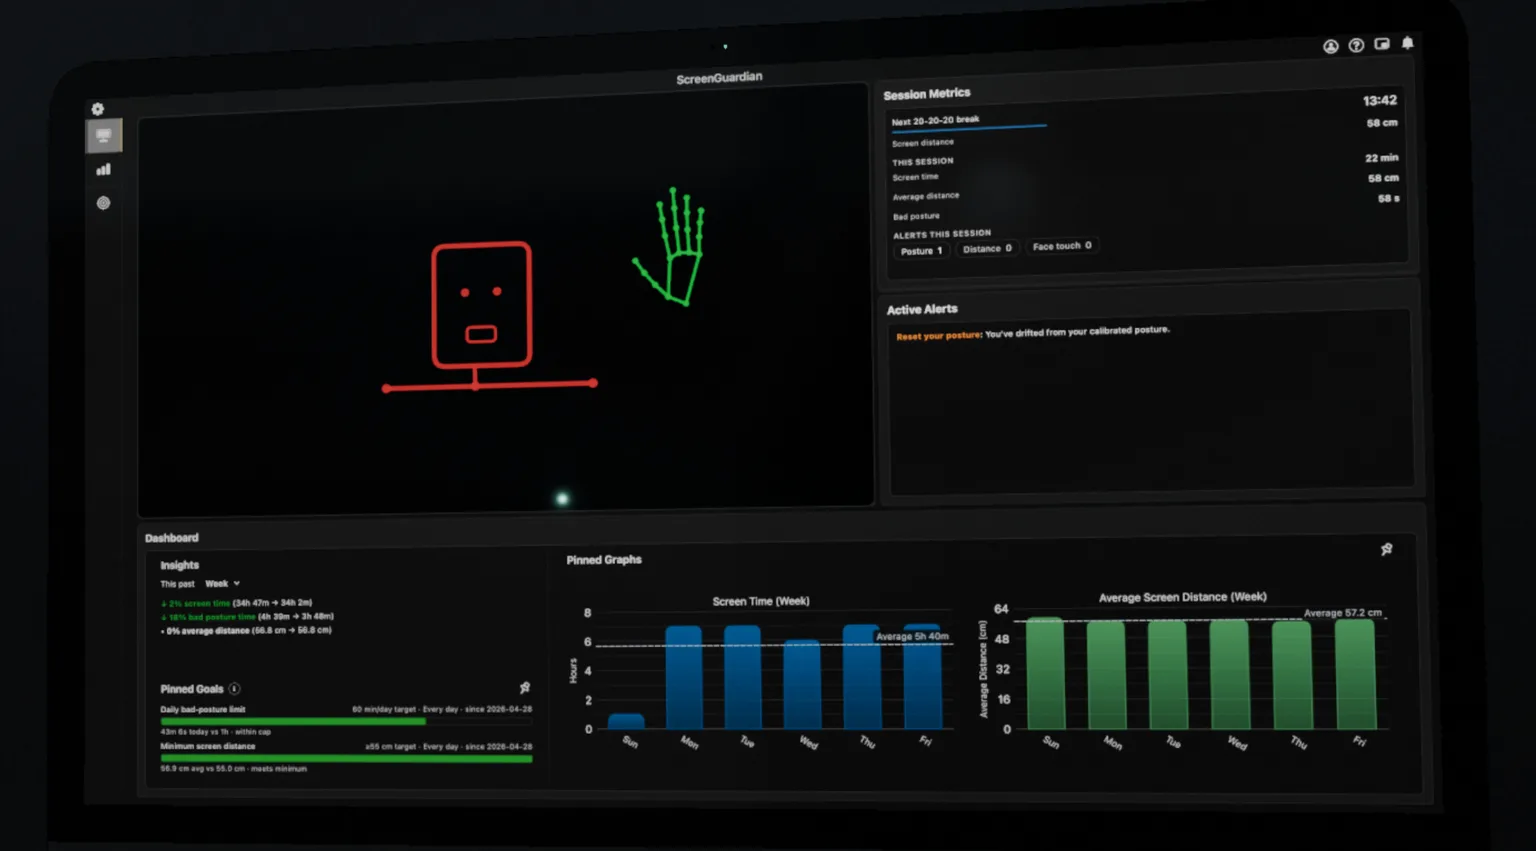The height and width of the screenshot is (851, 1536).
Task: Click the Average 5h 40m line label
Action: pyautogui.click(x=912, y=636)
